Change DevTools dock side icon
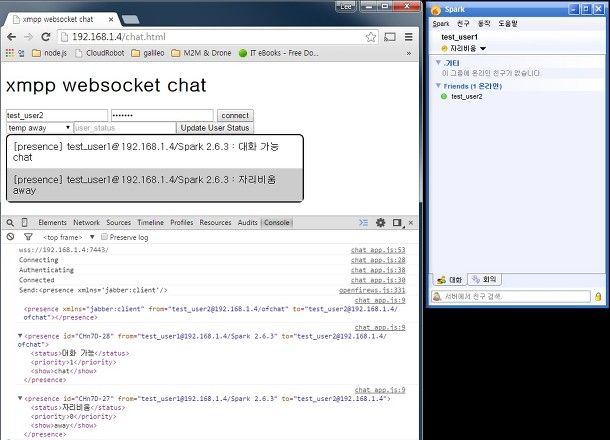The width and height of the screenshot is (610, 440). 397,223
